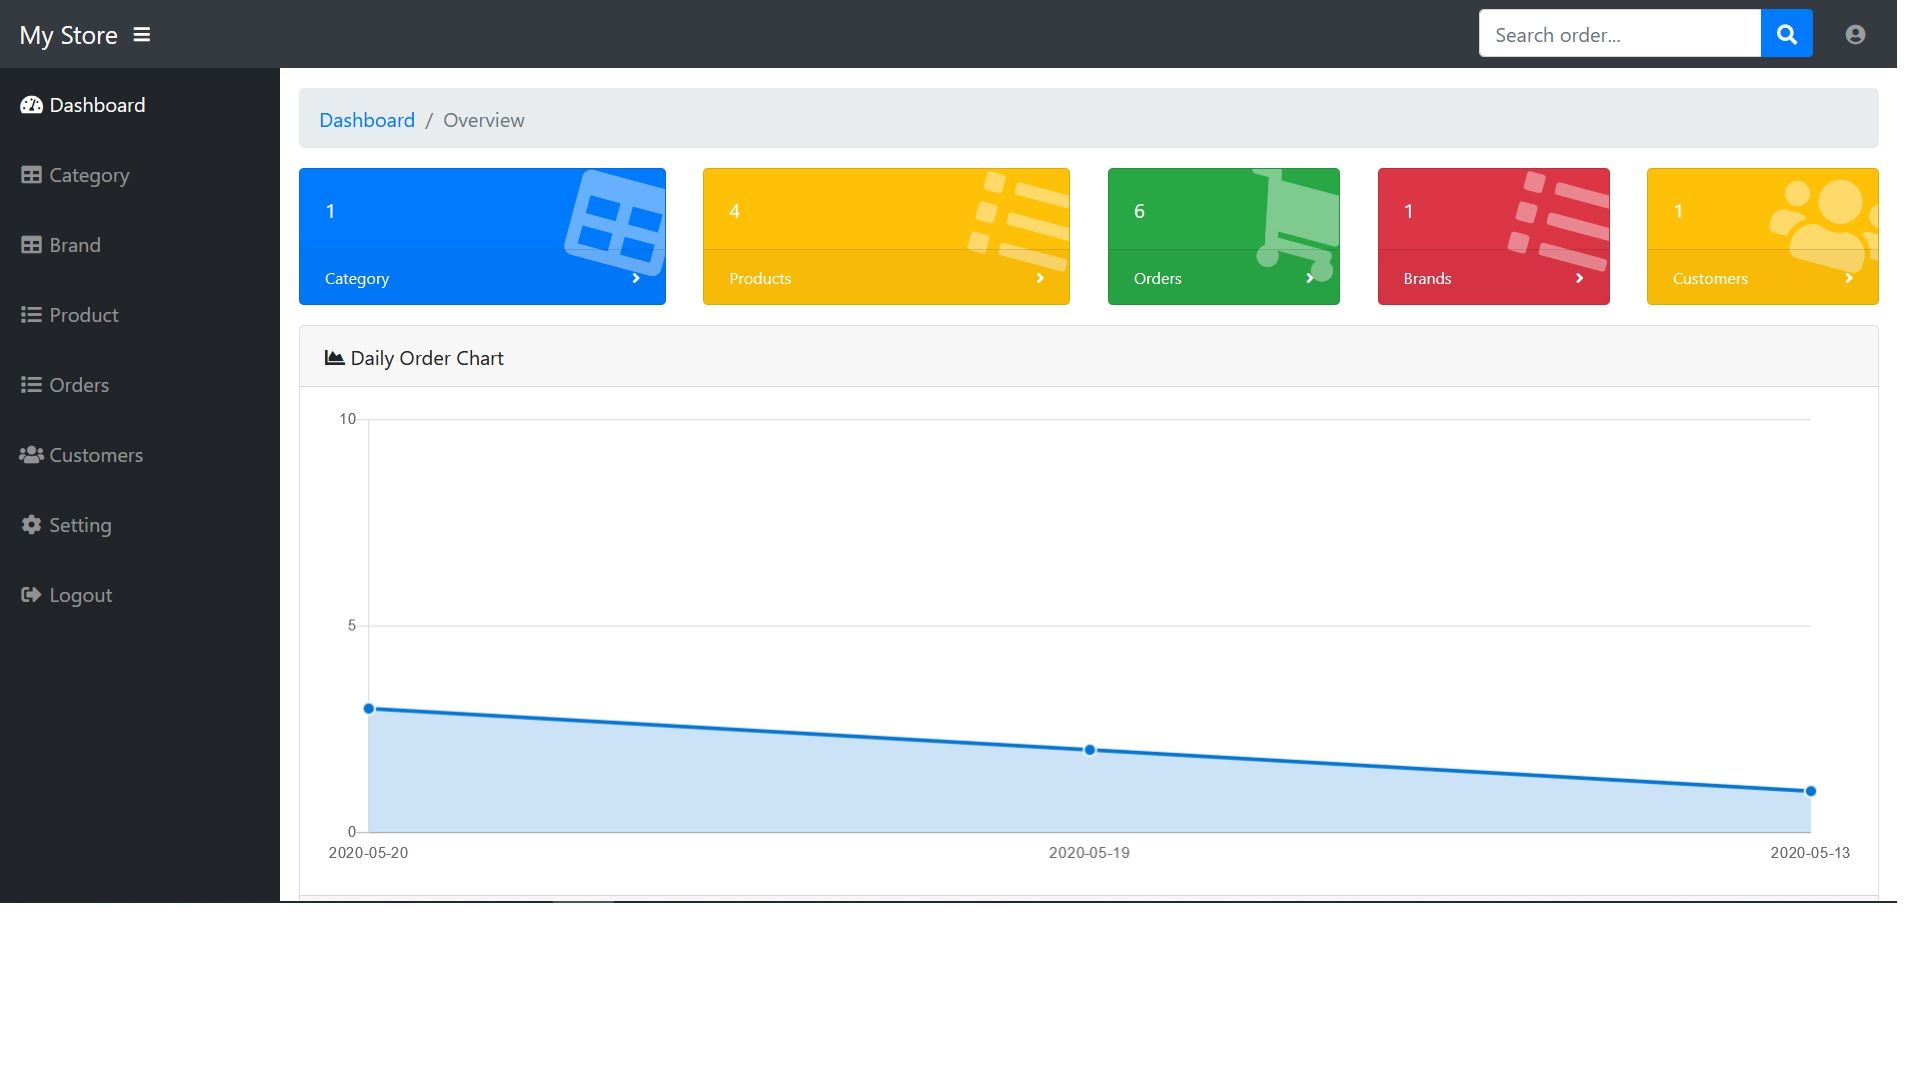Expand the blue Category card chevron
Viewport: 1920px width, 1080px height.
636,278
